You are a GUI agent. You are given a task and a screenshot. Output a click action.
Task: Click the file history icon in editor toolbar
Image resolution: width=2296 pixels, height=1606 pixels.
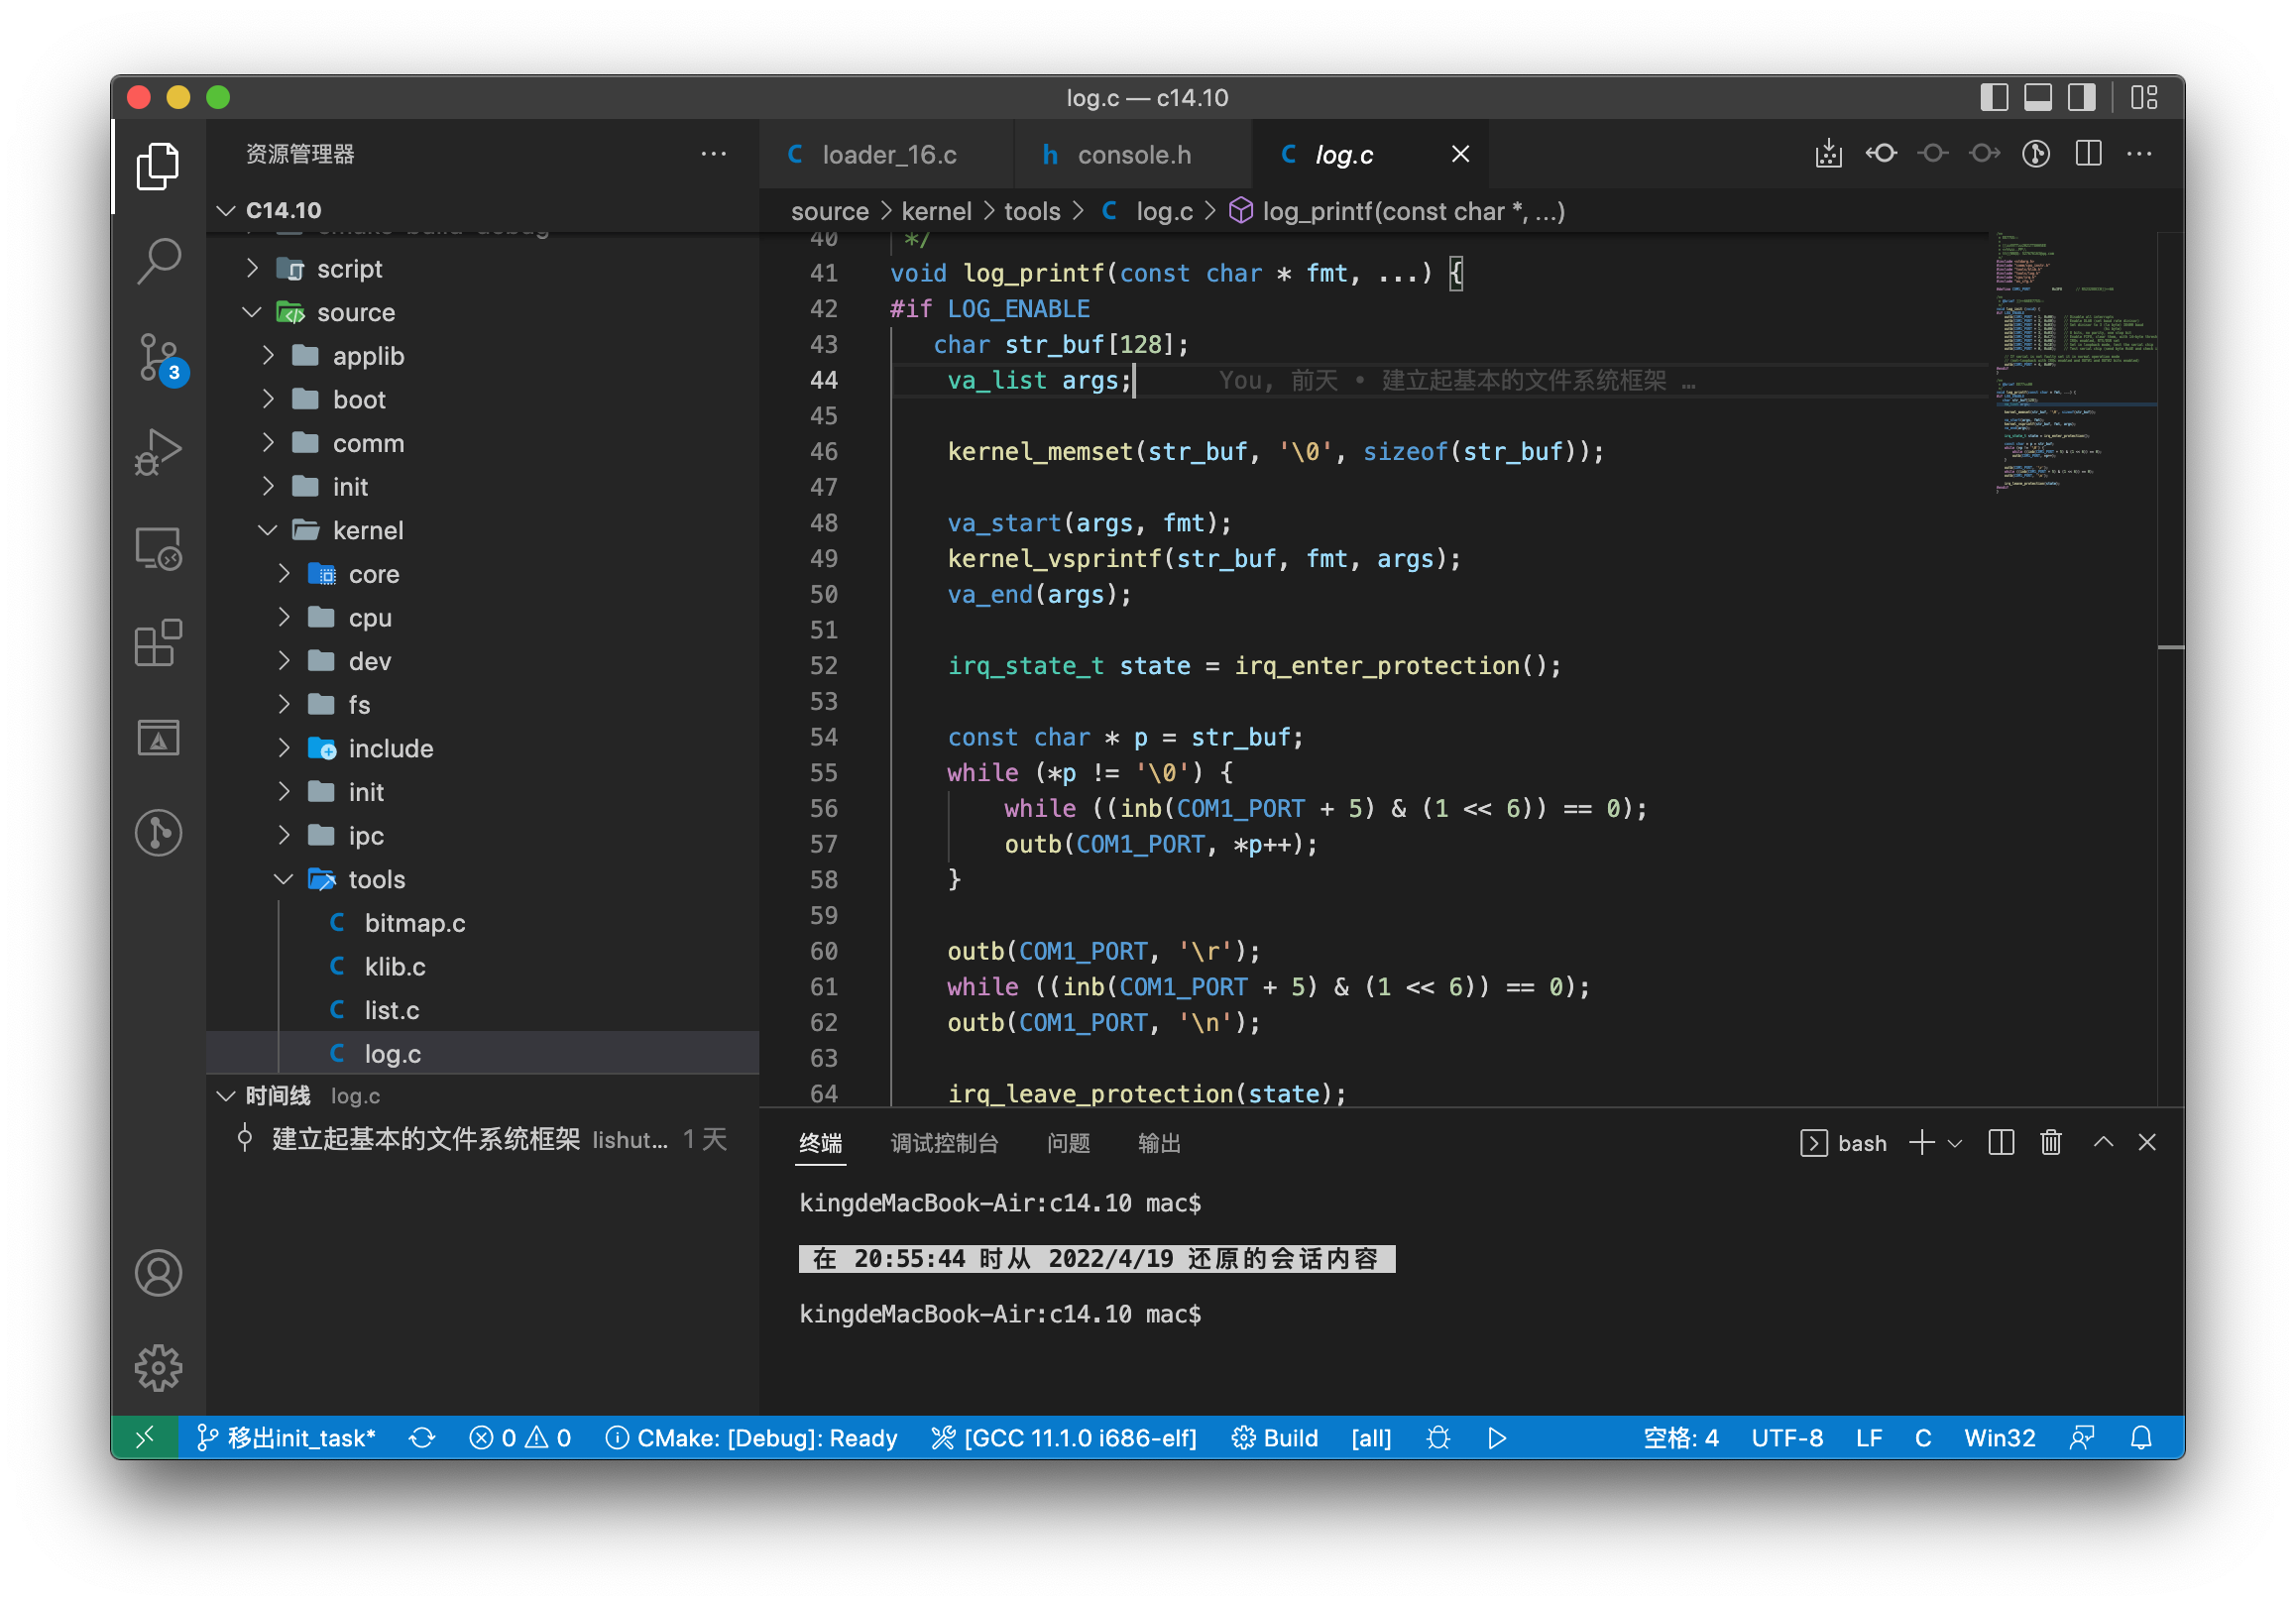pos(2037,153)
